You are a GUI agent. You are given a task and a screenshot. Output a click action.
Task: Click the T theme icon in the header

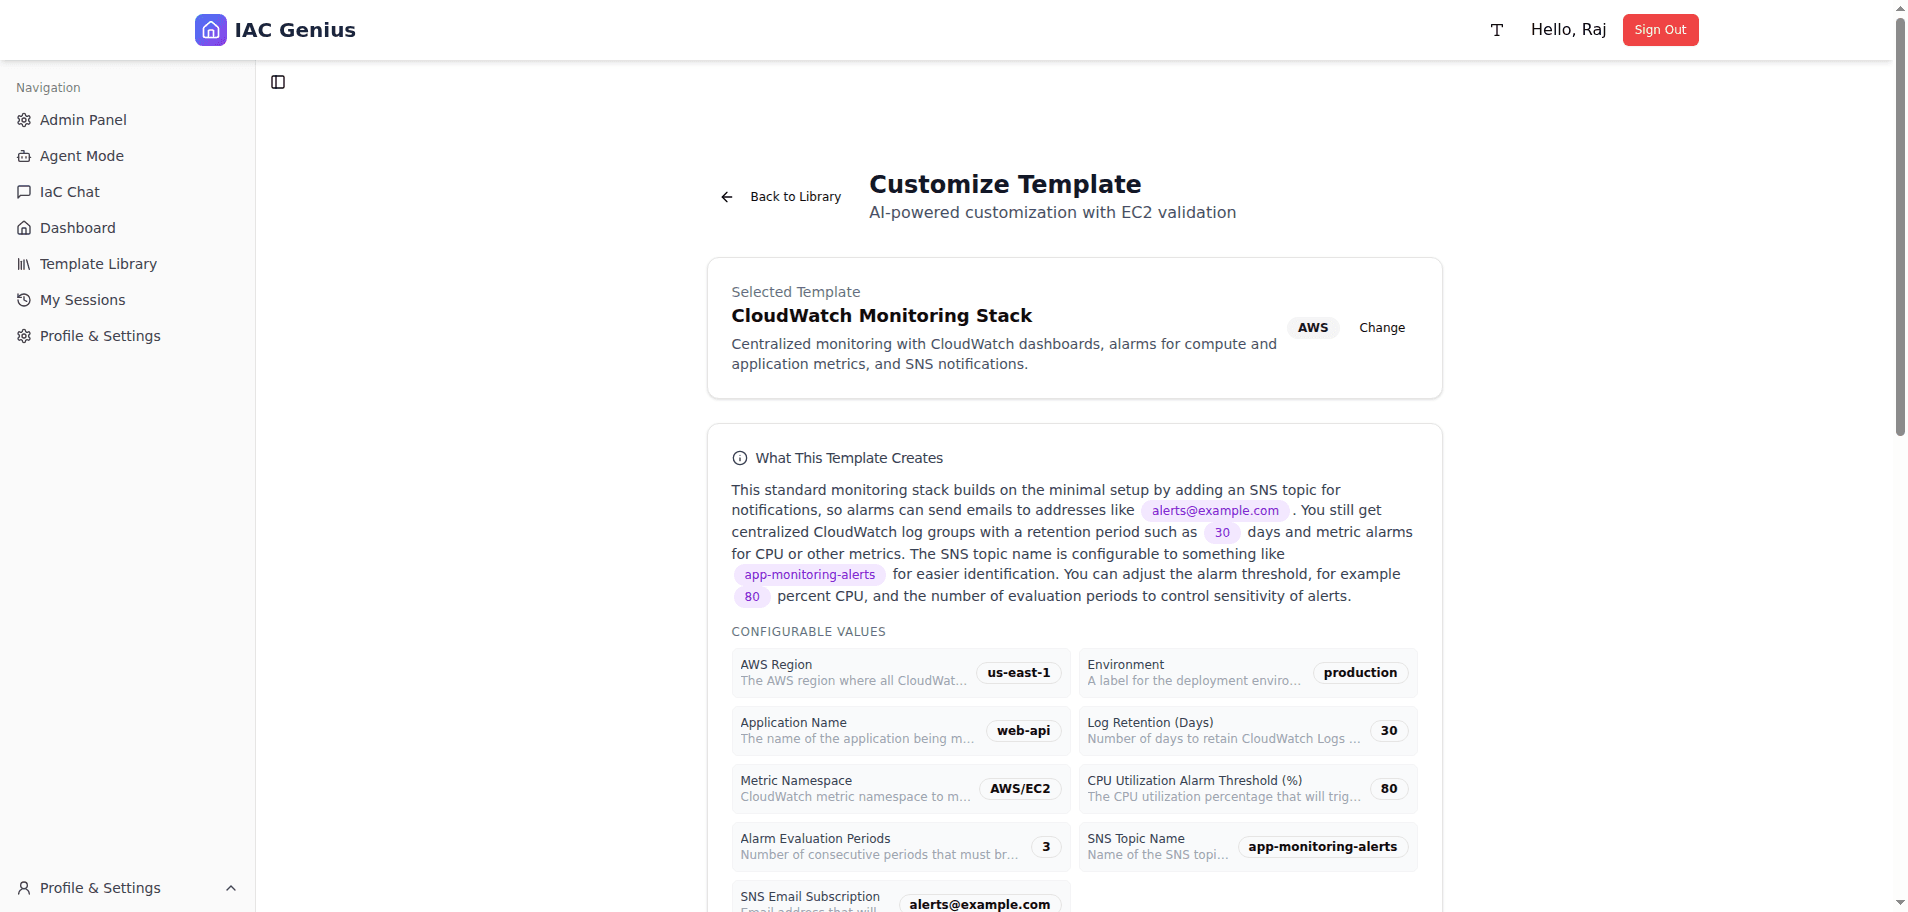coord(1496,30)
